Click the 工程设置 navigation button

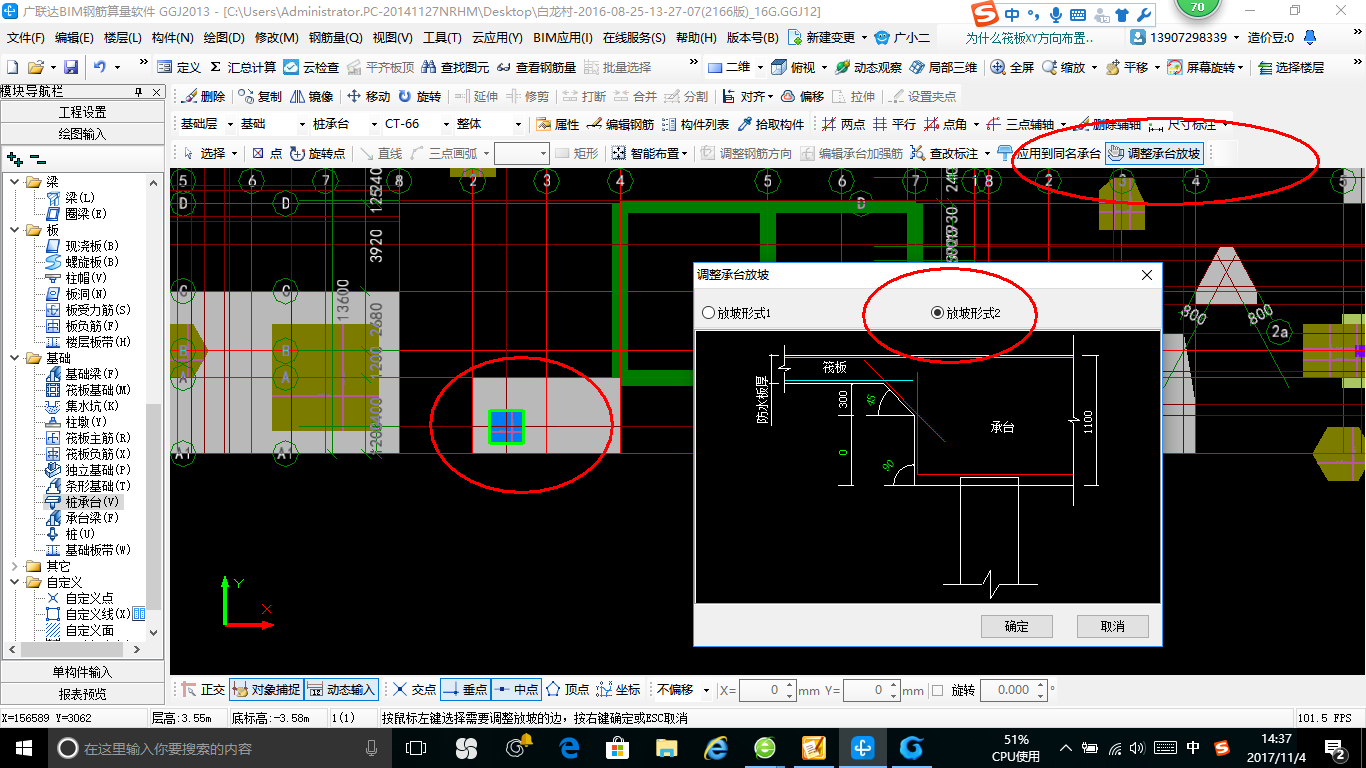82,112
